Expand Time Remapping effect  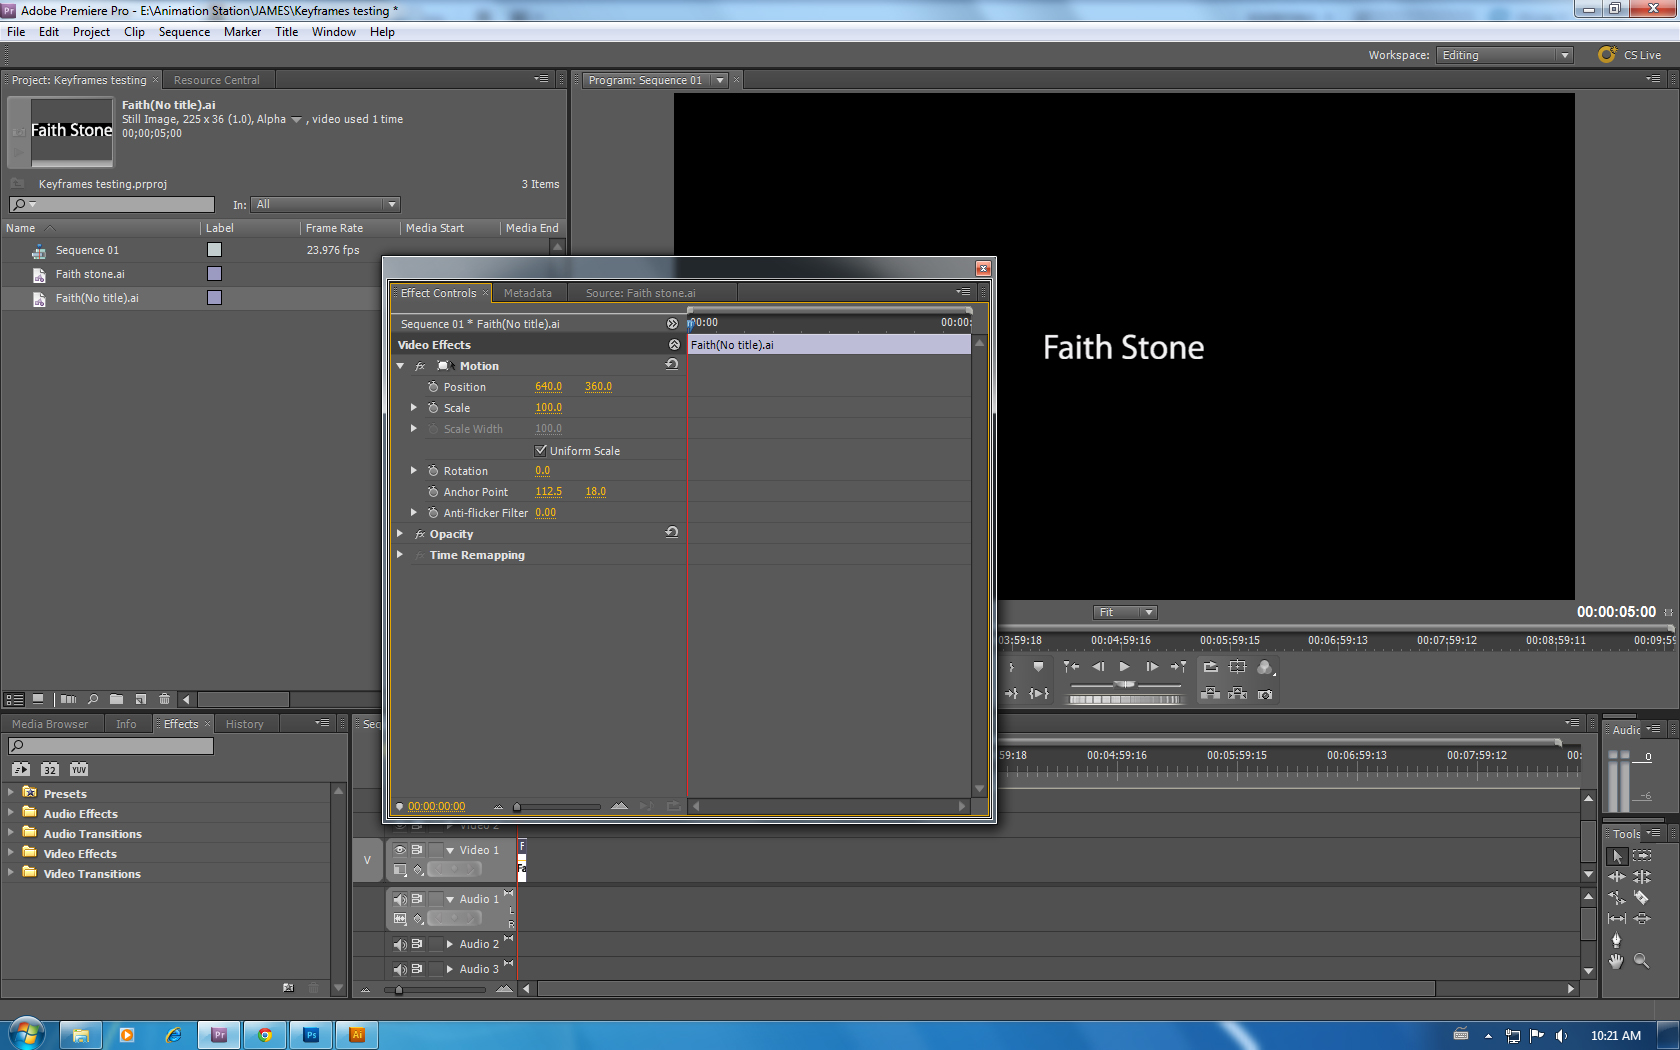pos(400,555)
